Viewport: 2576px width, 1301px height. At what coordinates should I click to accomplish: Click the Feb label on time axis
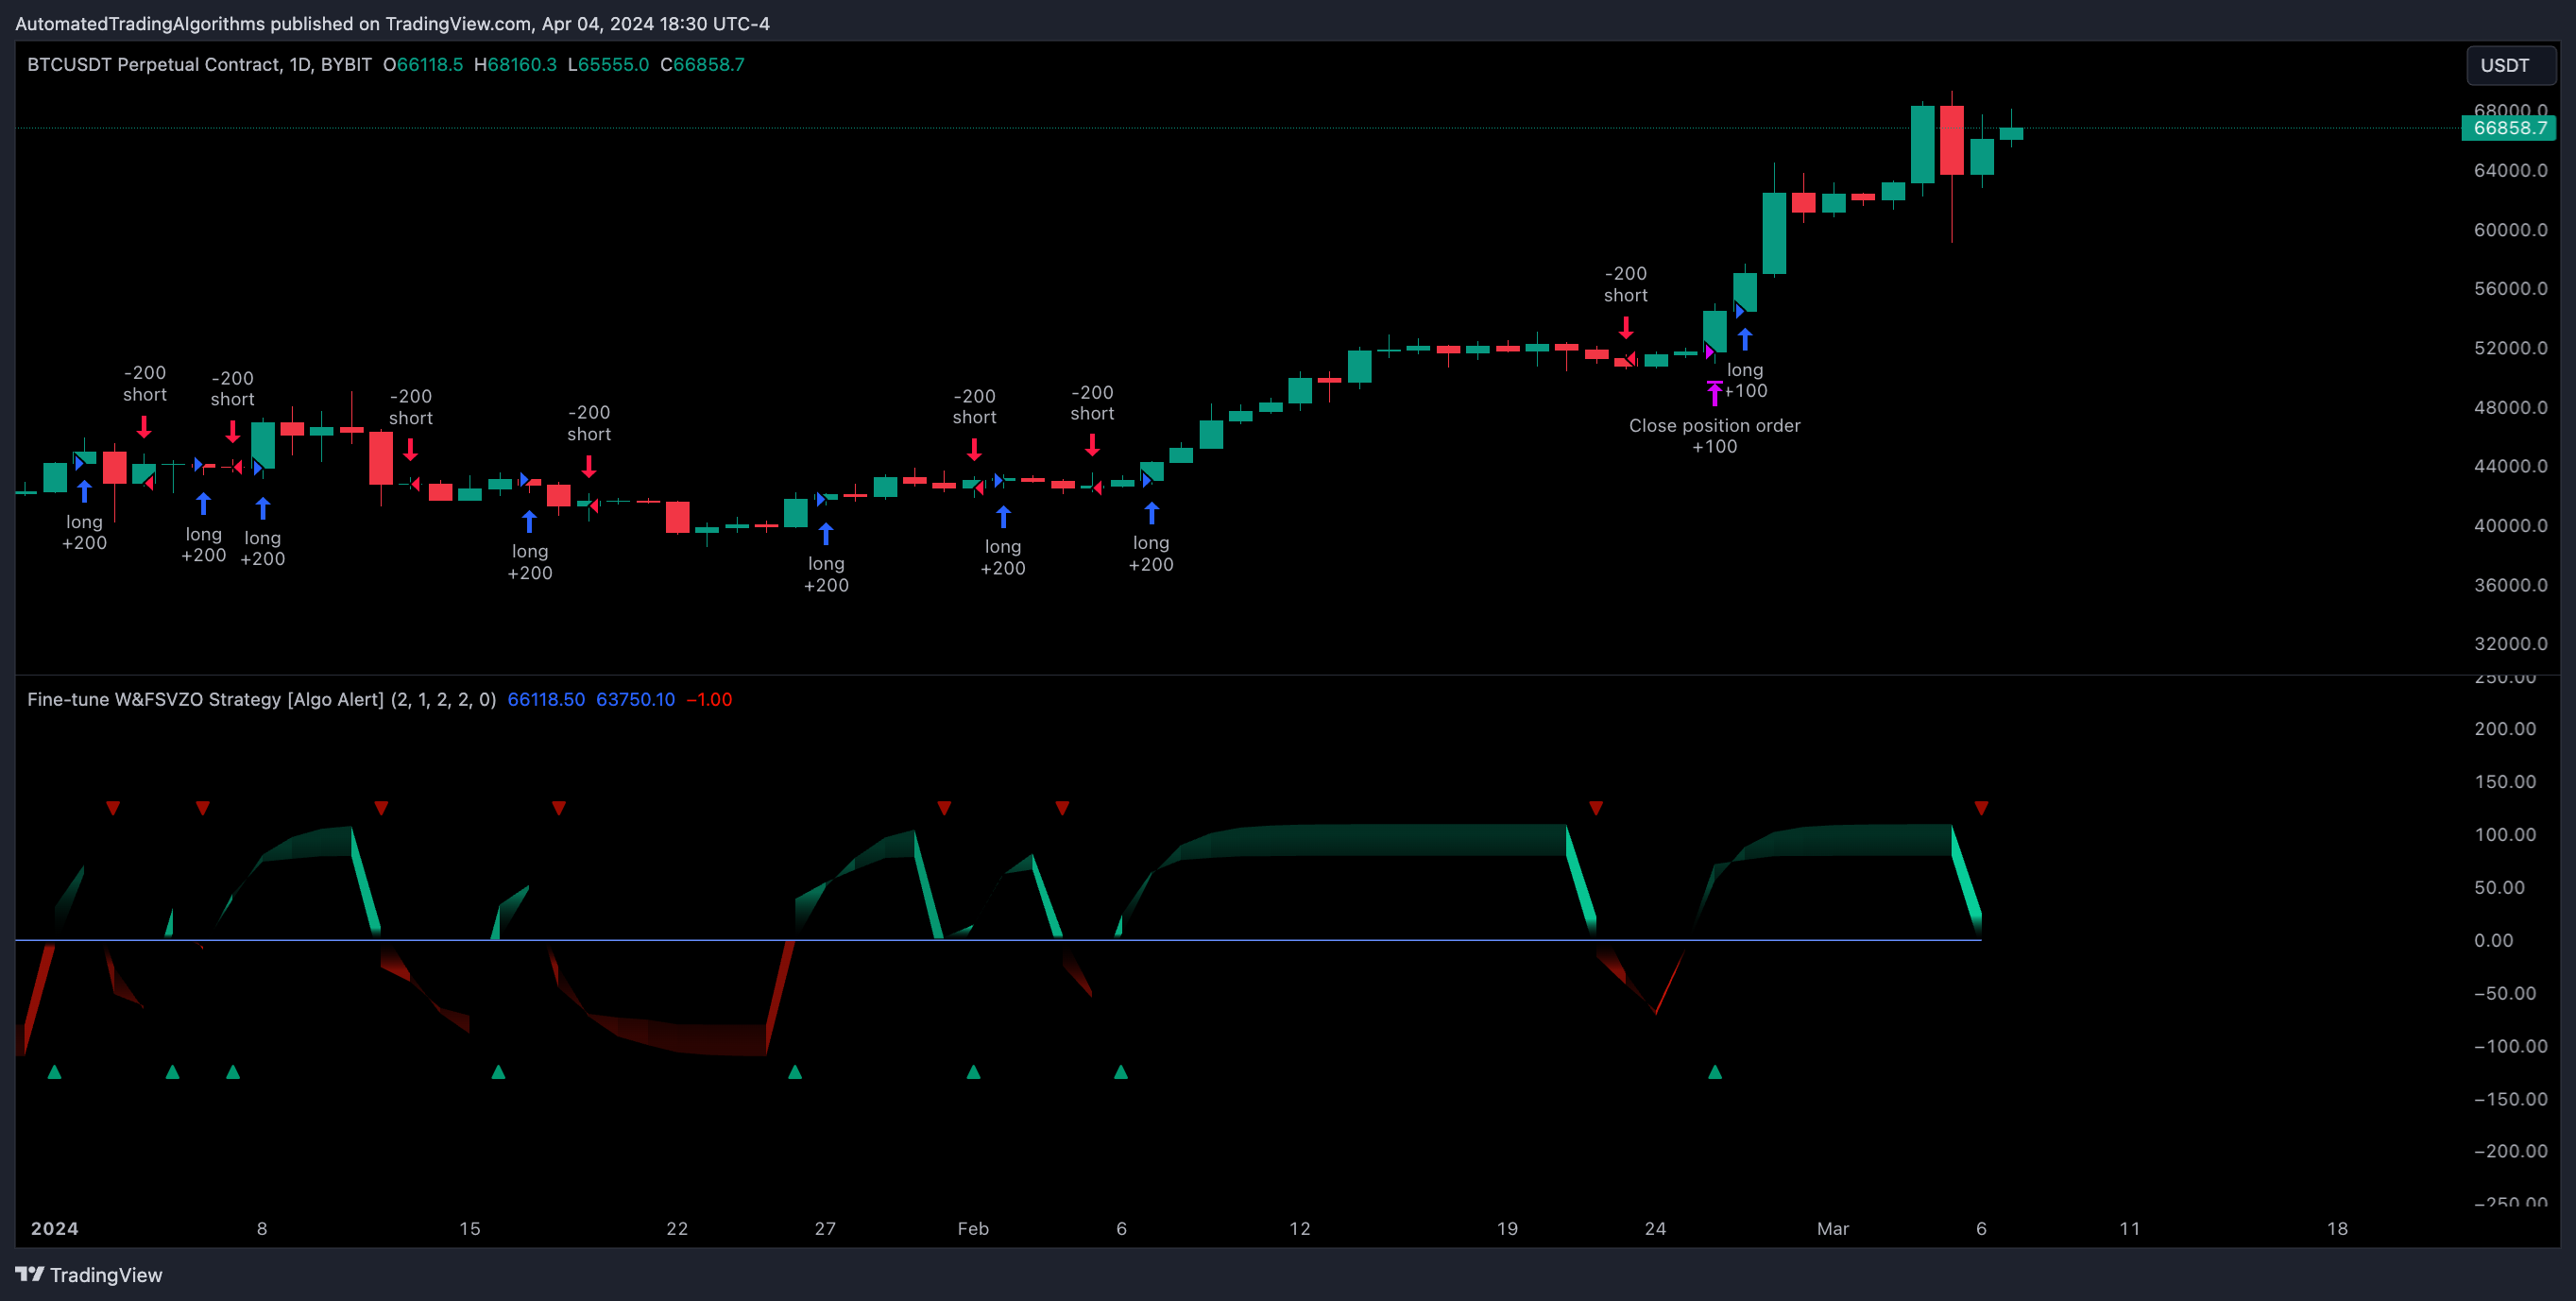click(973, 1229)
